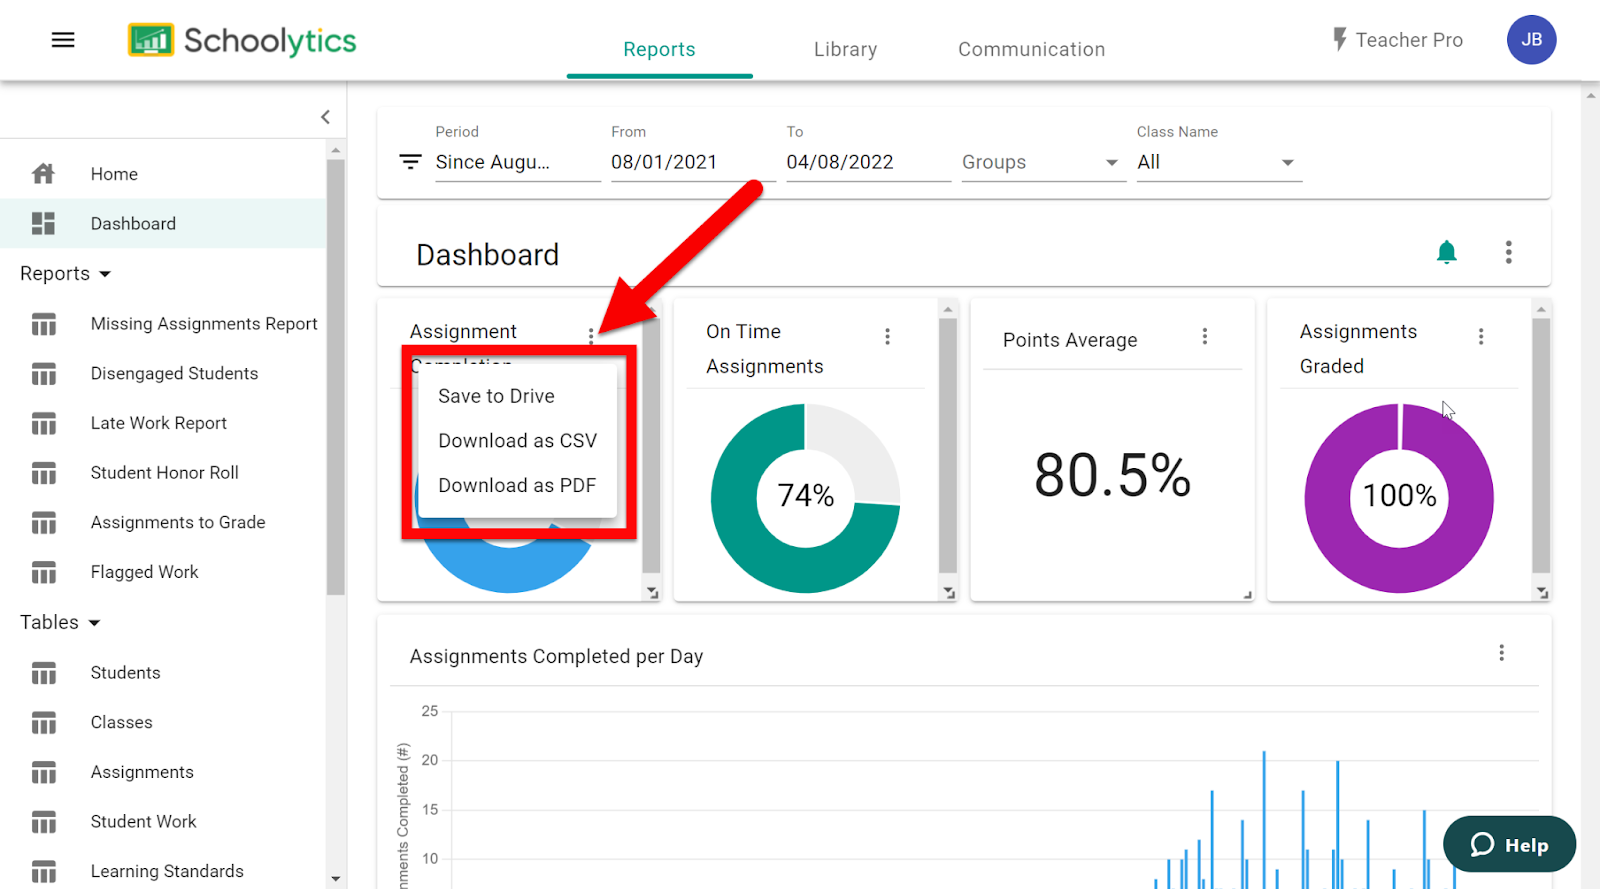Click the 80.5% Points Average value

(1112, 475)
